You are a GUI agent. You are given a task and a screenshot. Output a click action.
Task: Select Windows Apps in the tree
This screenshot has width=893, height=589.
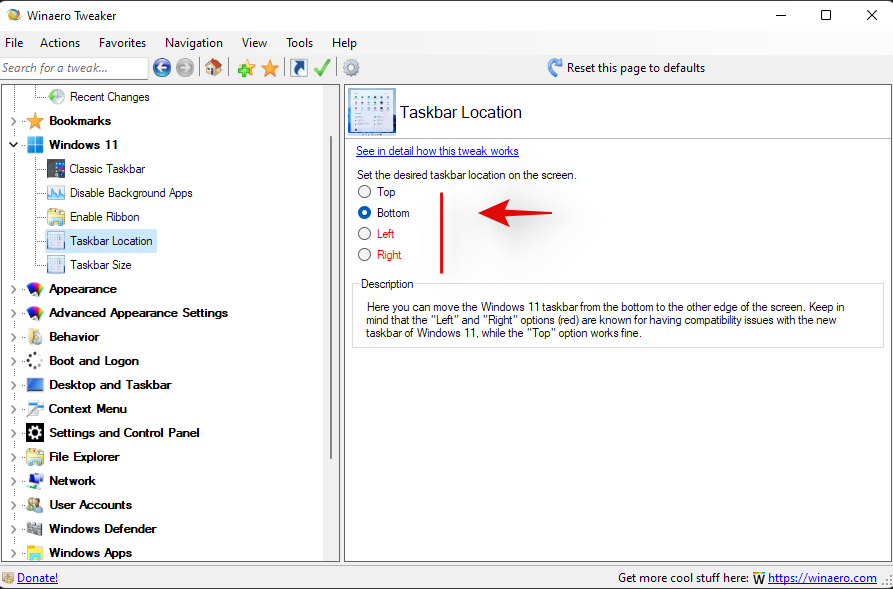tap(91, 553)
